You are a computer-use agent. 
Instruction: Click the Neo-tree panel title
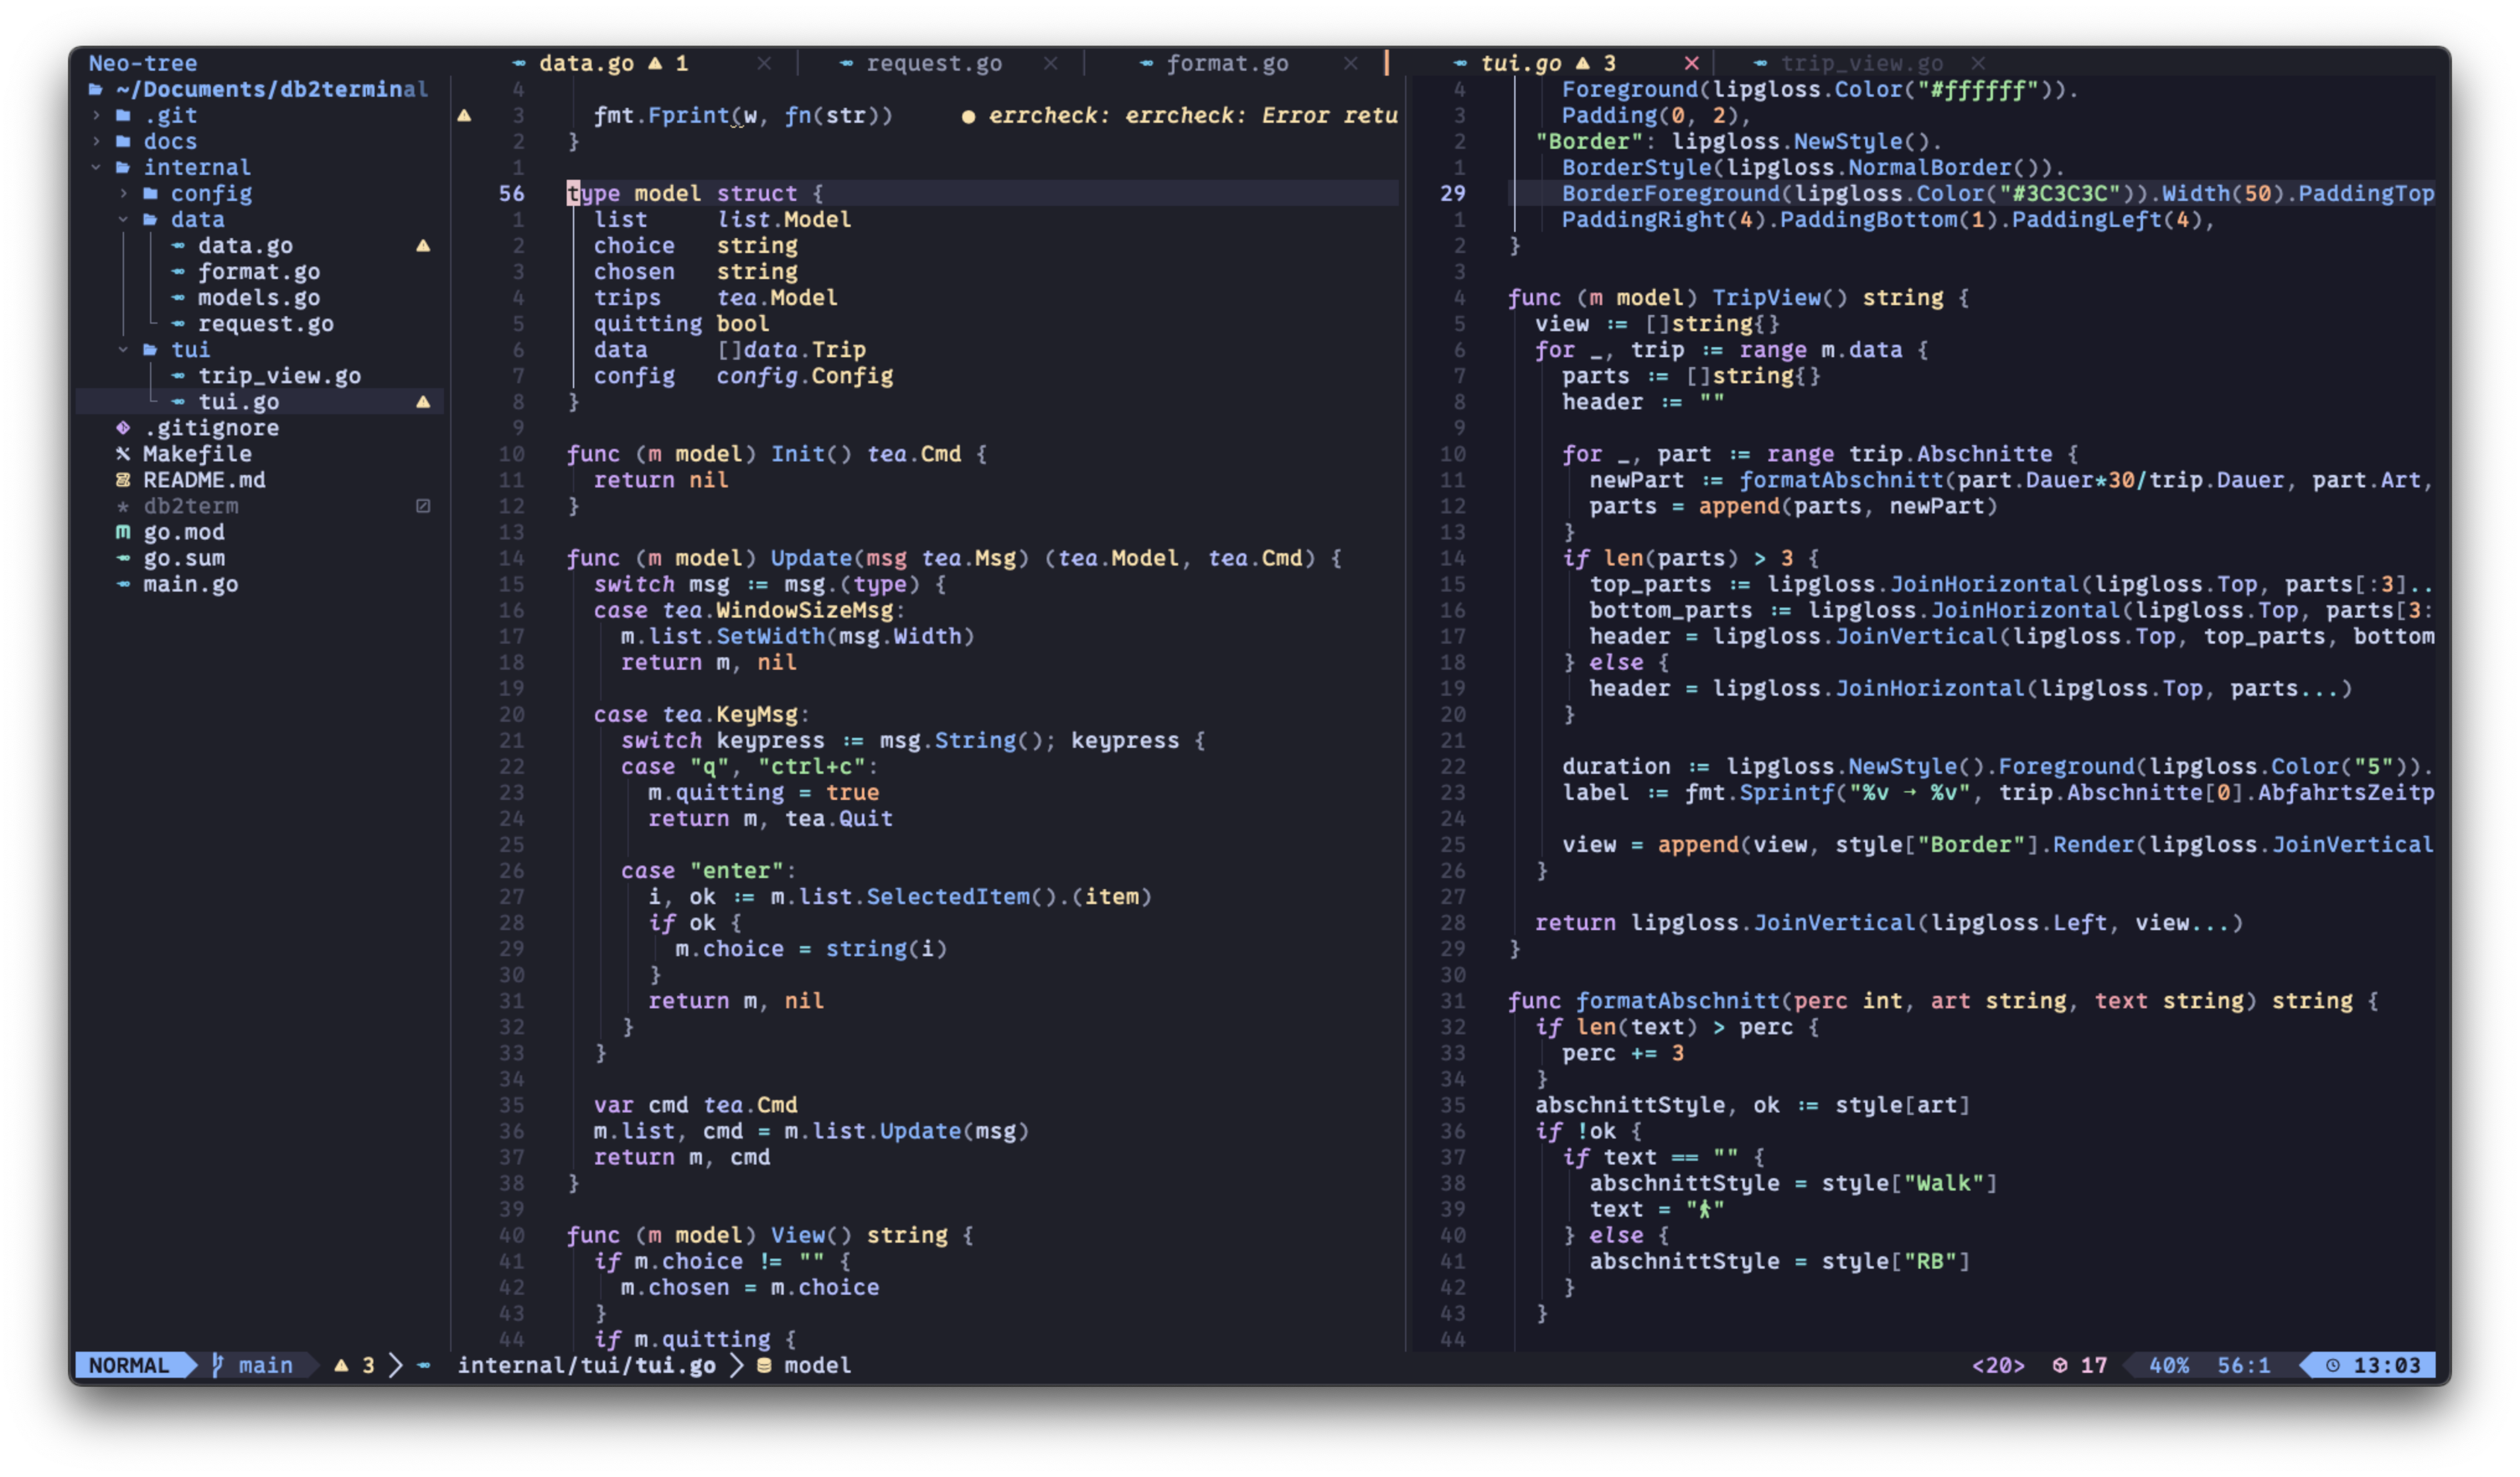point(143,63)
